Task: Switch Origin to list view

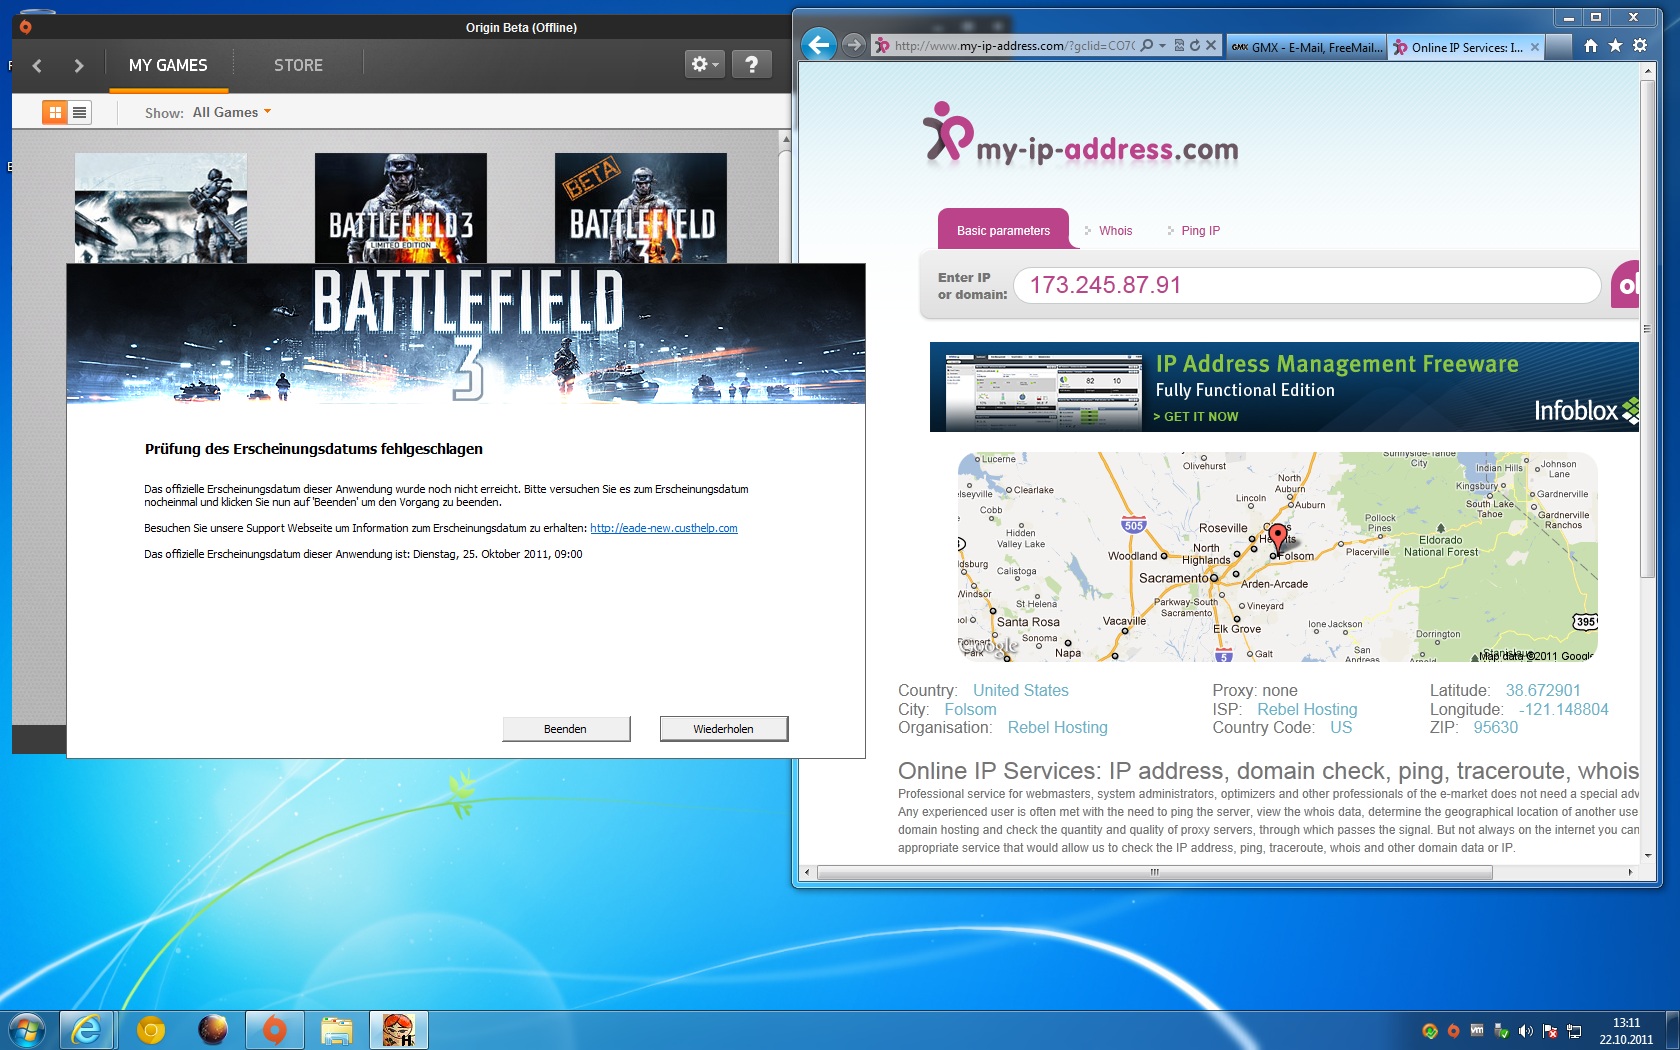Action: coord(80,112)
